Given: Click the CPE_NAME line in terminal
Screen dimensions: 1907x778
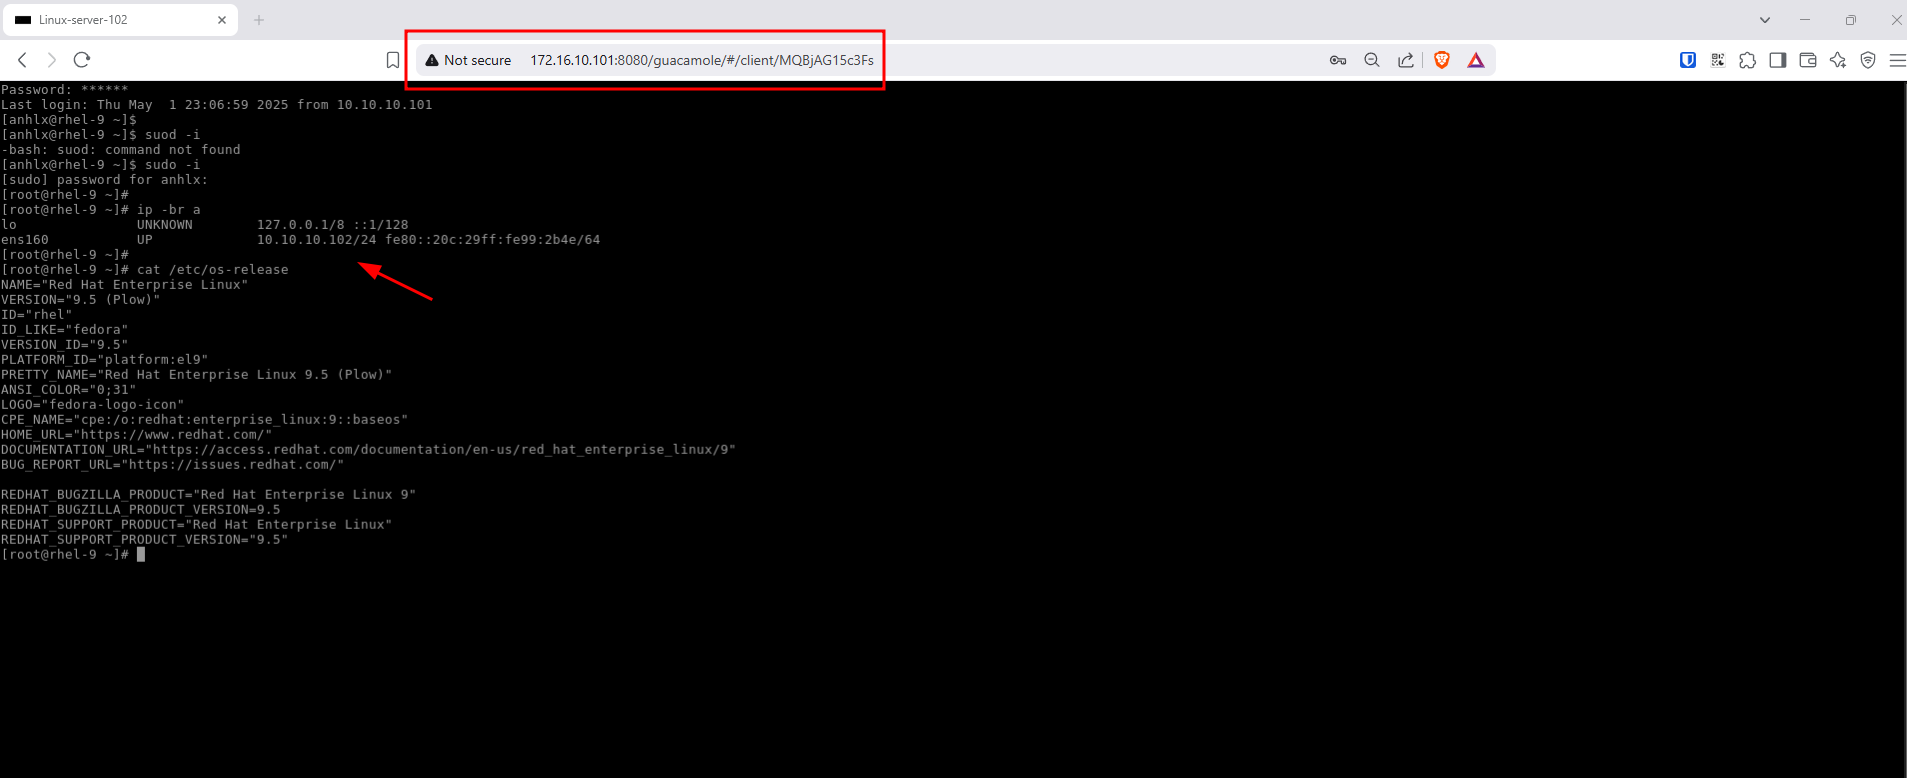Looking at the screenshot, I should pyautogui.click(x=205, y=420).
